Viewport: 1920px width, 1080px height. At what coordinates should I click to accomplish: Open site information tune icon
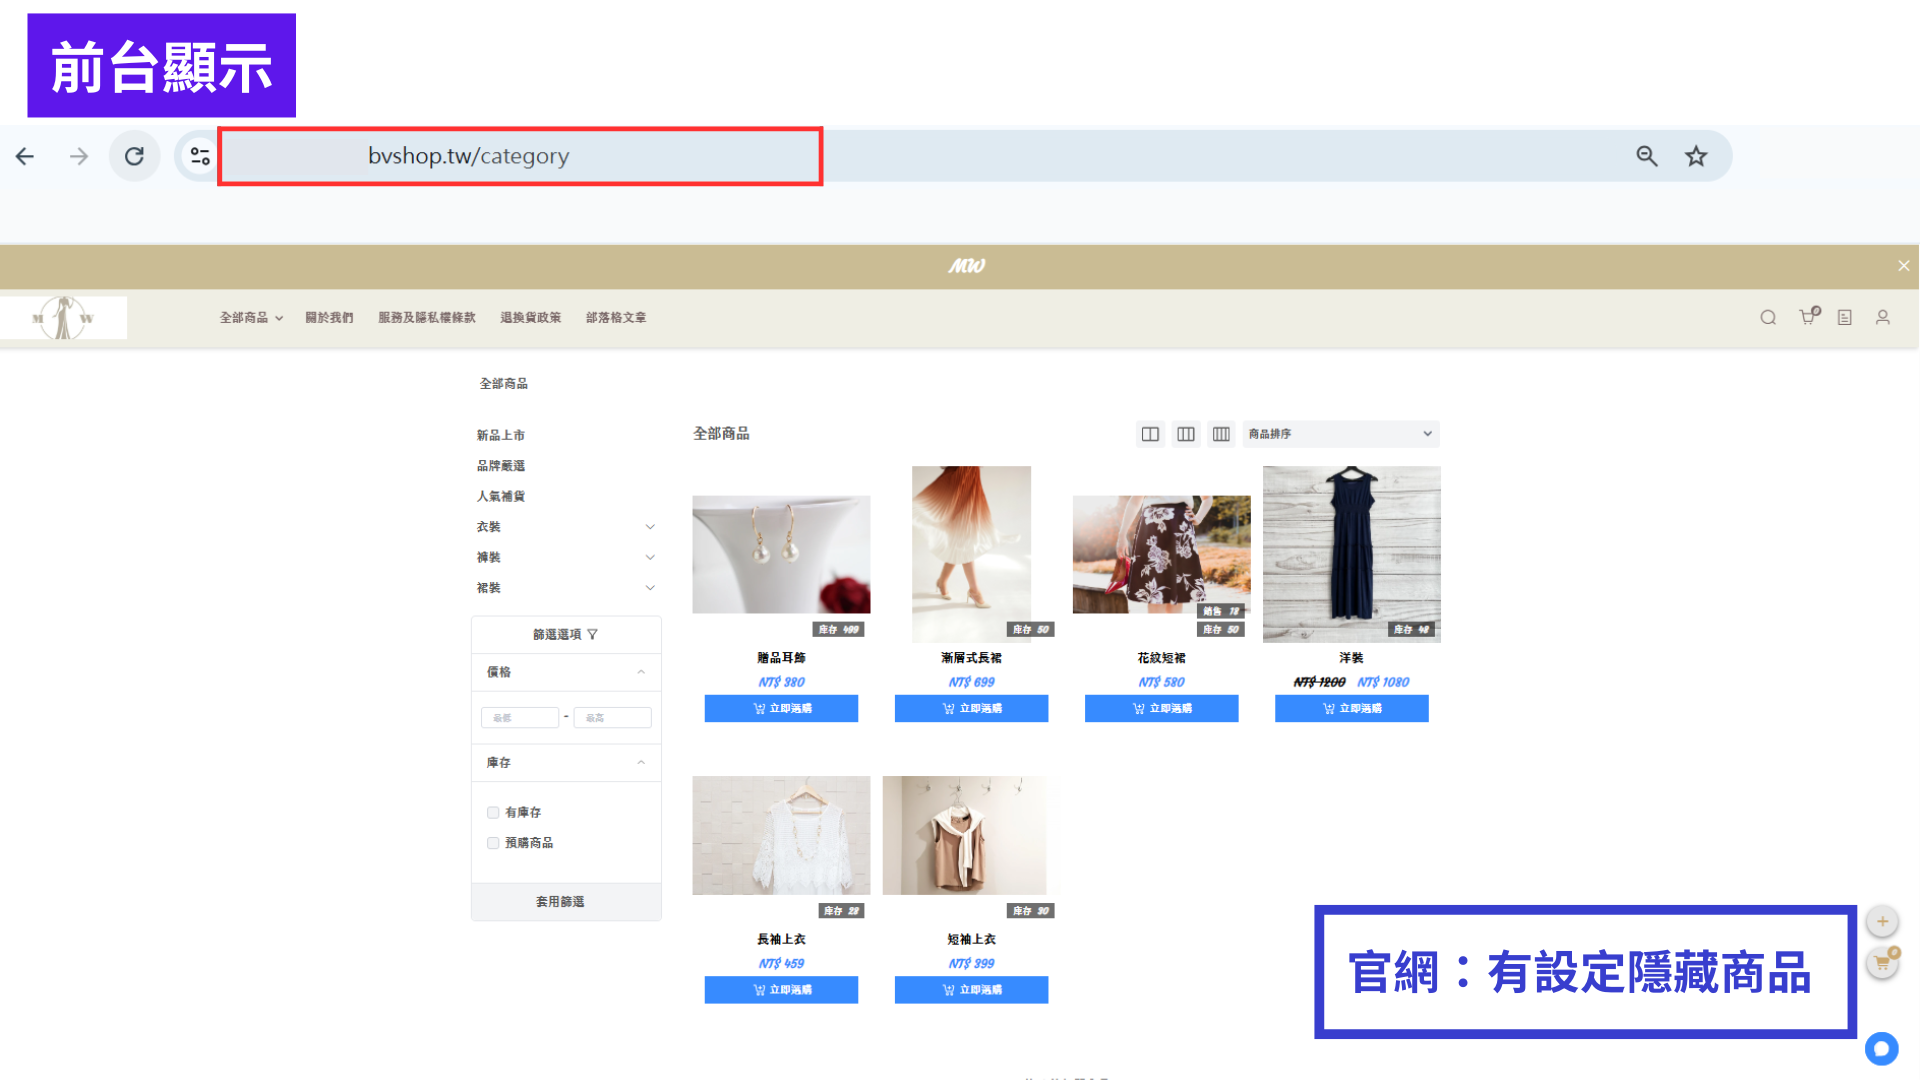200,156
